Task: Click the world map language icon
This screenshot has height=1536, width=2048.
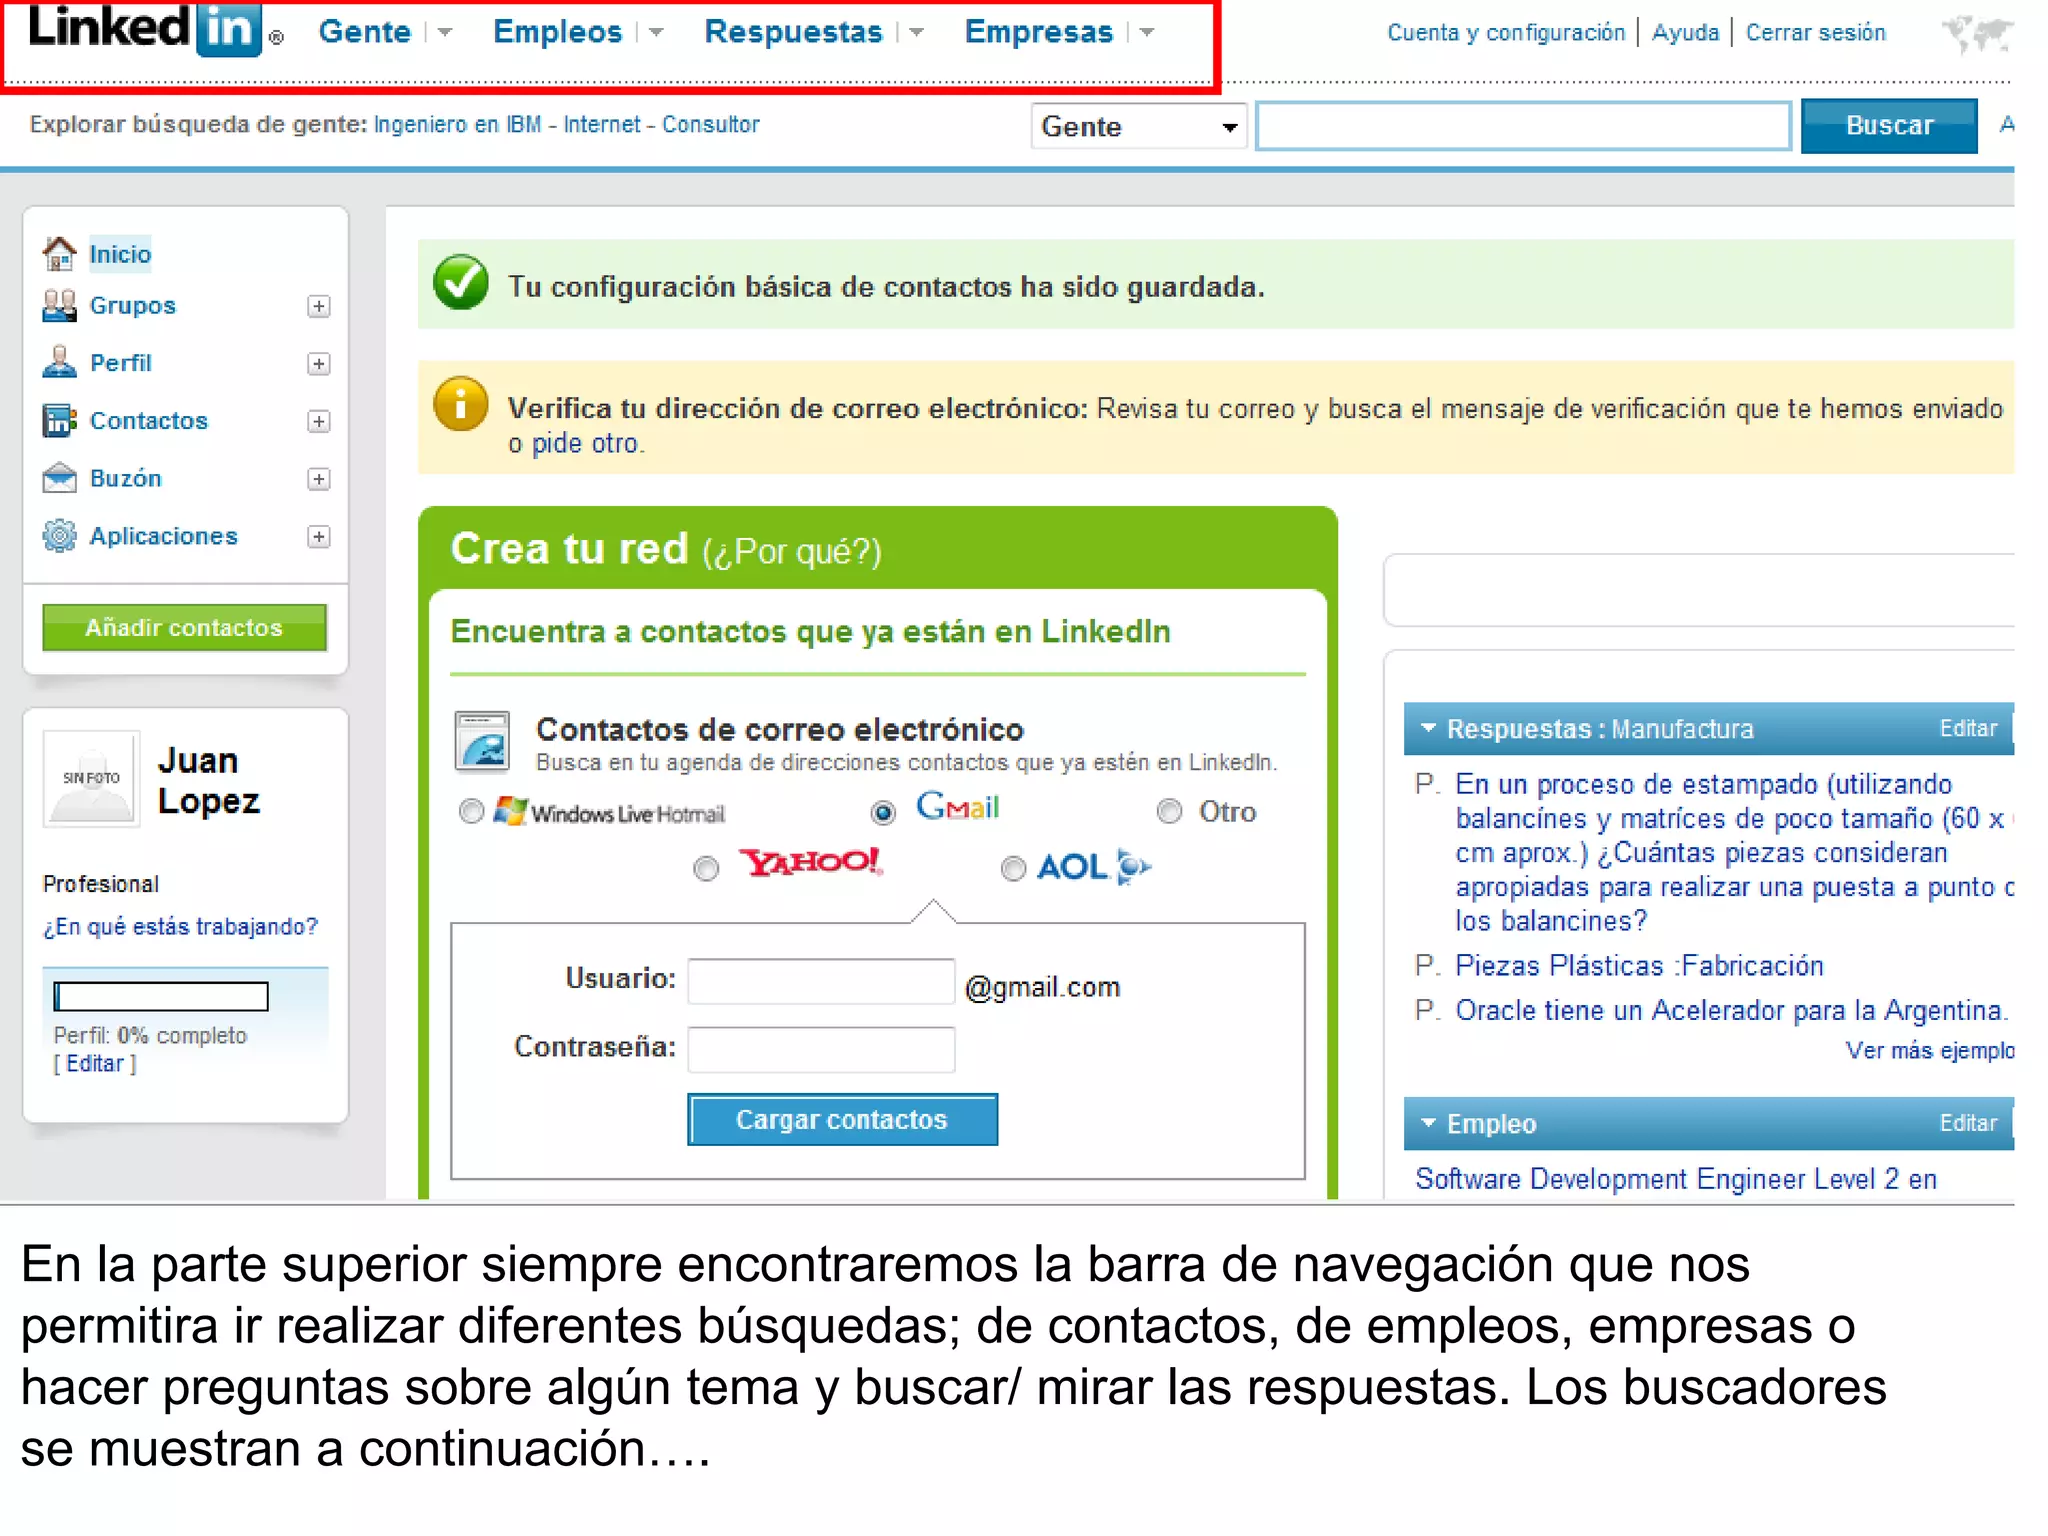Action: coord(1976,33)
